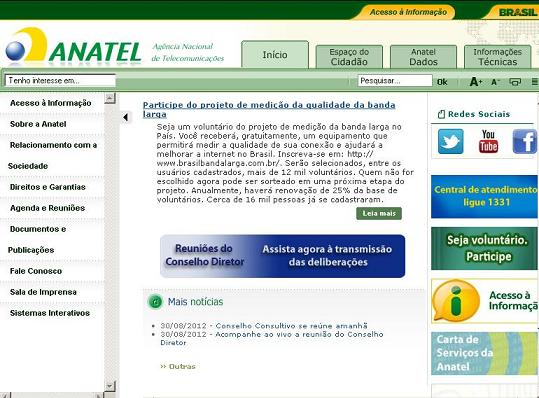Open Reuniões do Conselho Diretor banner
Image resolution: width=539 pixels, height=398 pixels.
(283, 256)
